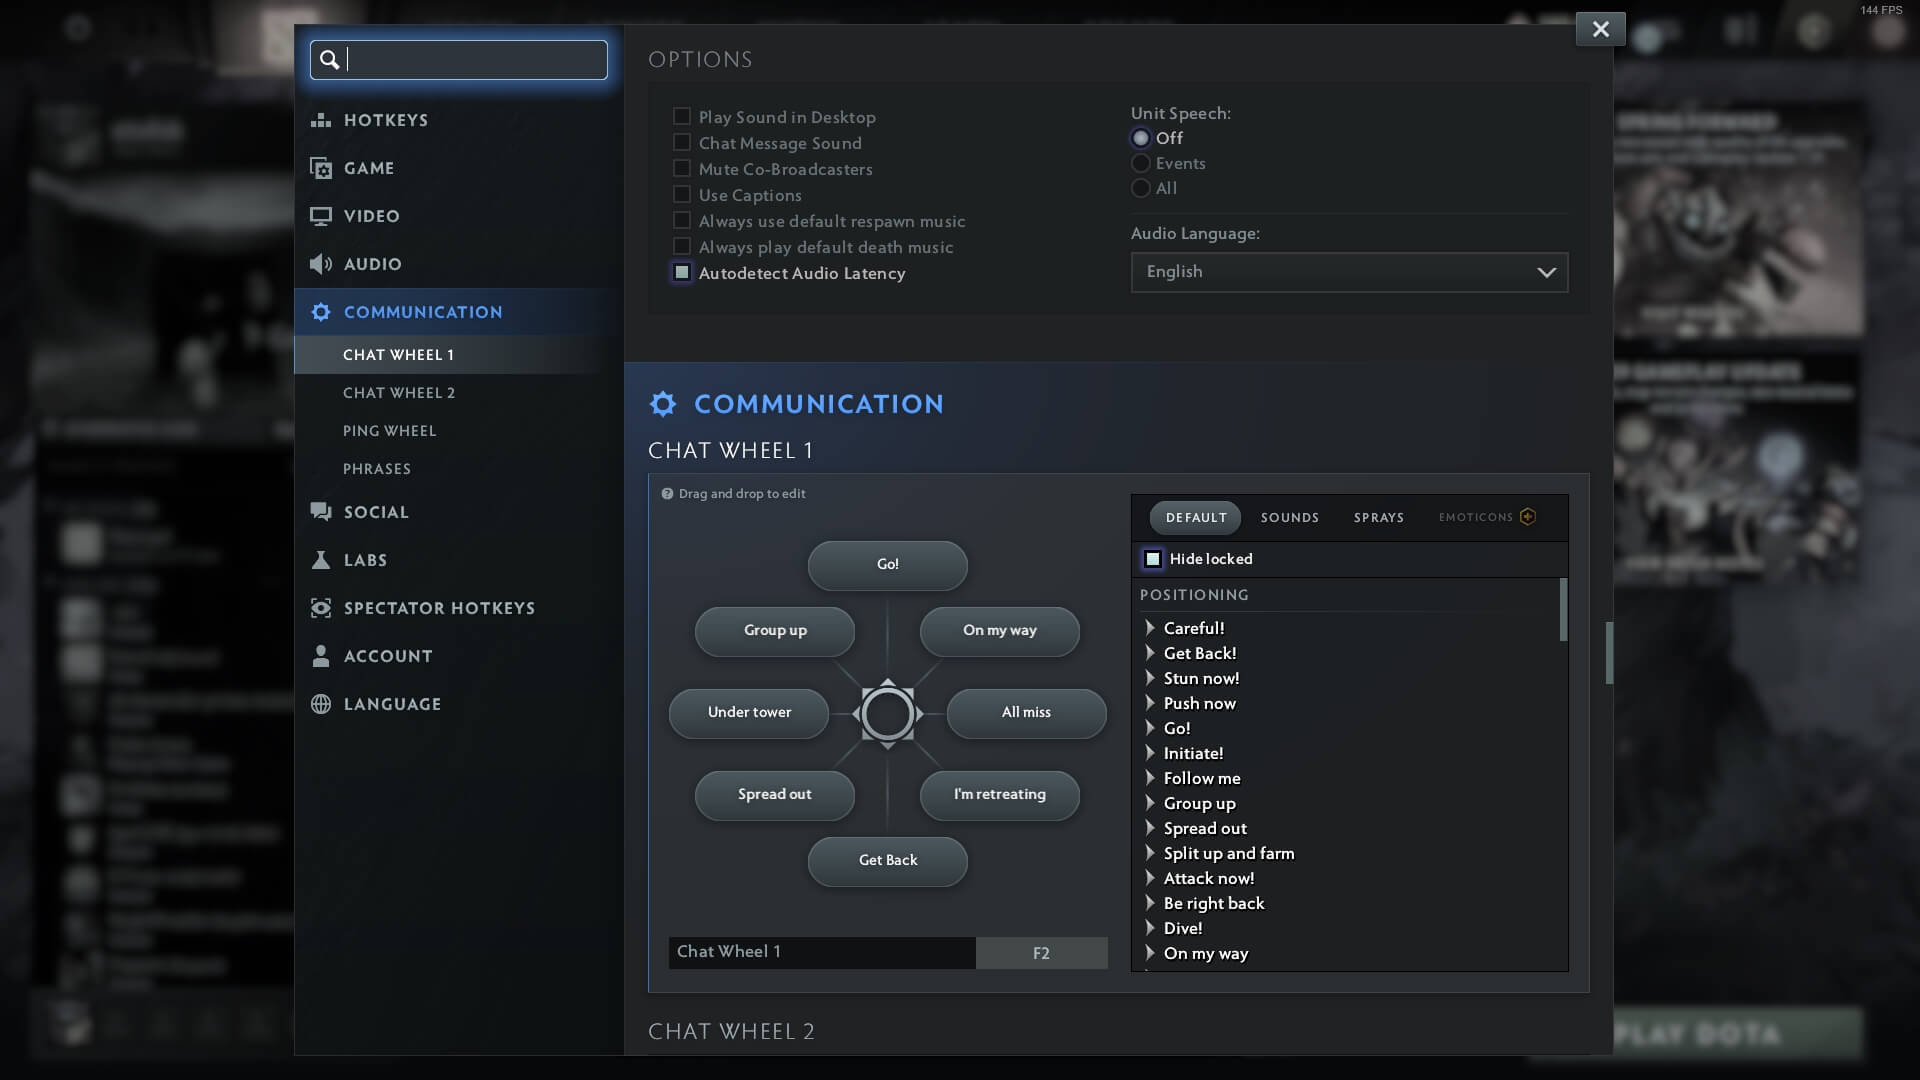The image size is (1920, 1080).
Task: Click the Get Back wheel slot
Action: [x=887, y=861]
